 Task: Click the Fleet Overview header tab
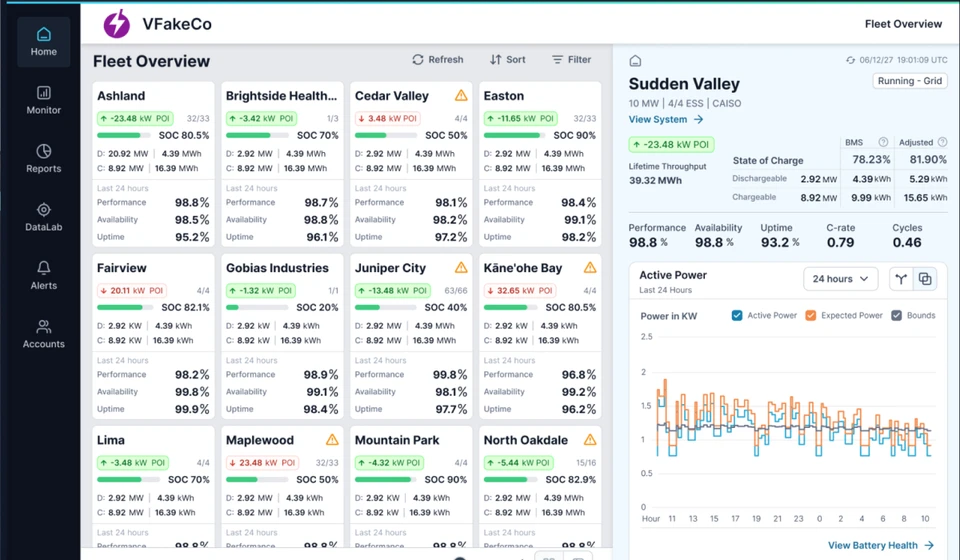[x=903, y=24]
